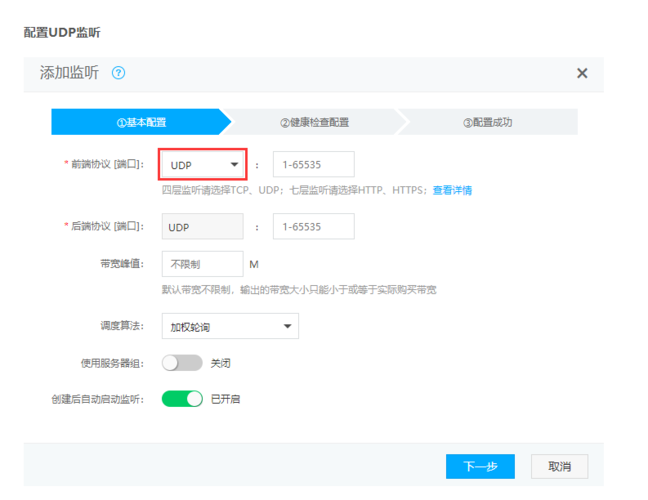The height and width of the screenshot is (500, 648).
Task: Disable the 创建后自动启动监听 switch
Action: 182,399
